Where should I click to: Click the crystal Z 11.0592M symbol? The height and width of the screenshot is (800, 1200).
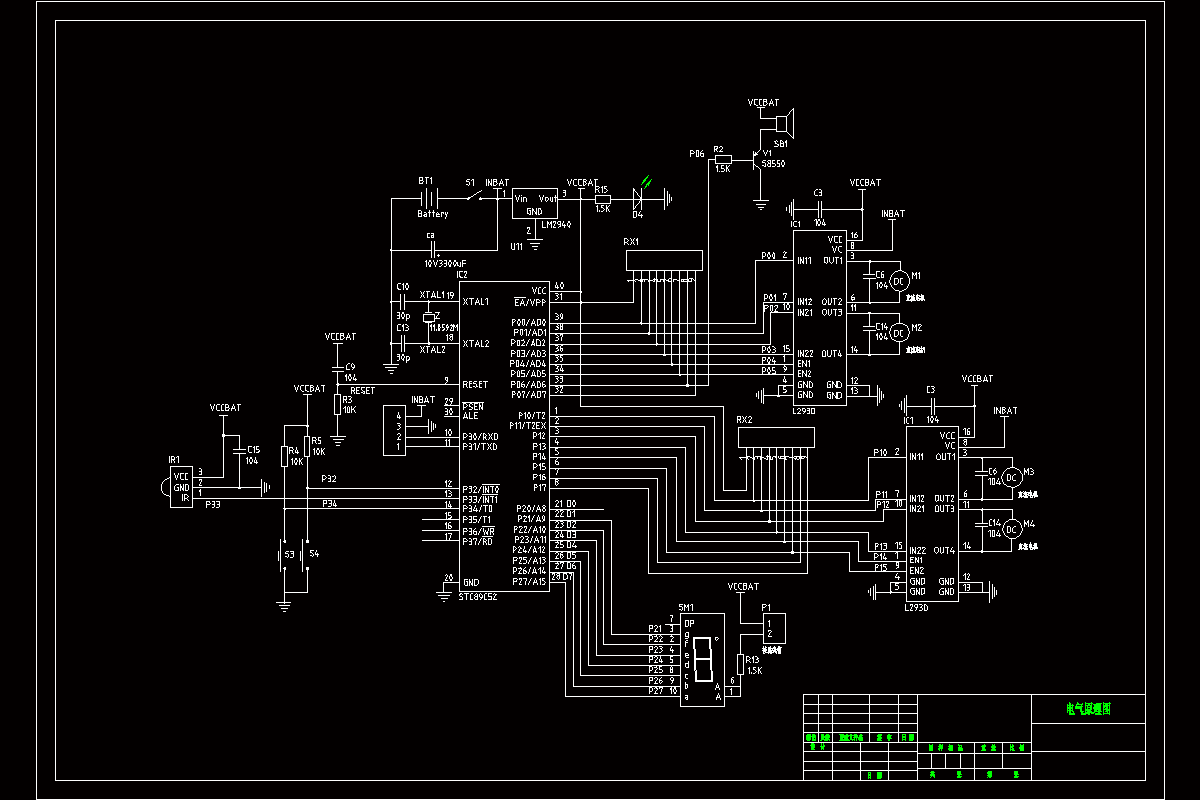click(x=431, y=319)
